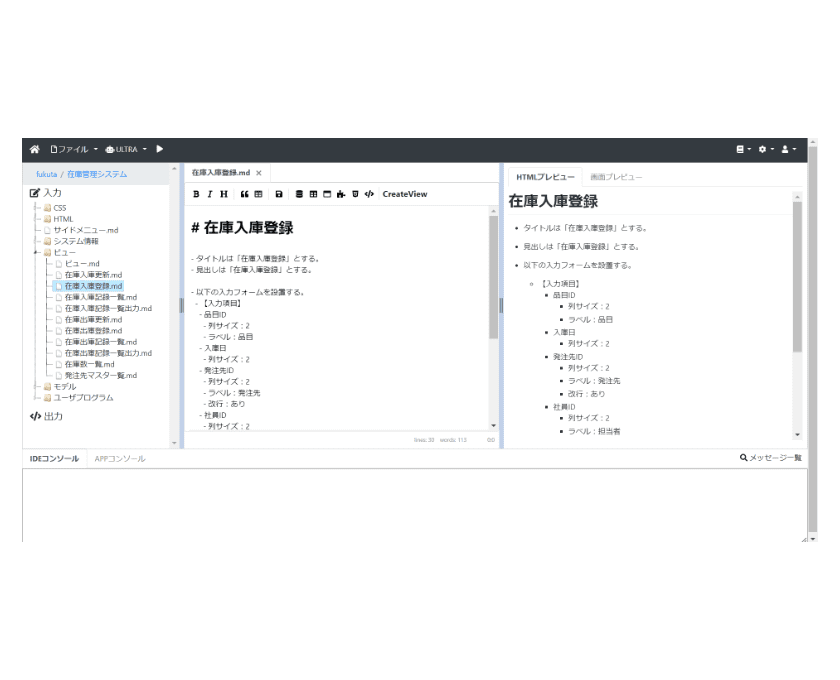Collapse the ビュー folder in tree
Screen dimensions: 840x680
click(x=37, y=252)
